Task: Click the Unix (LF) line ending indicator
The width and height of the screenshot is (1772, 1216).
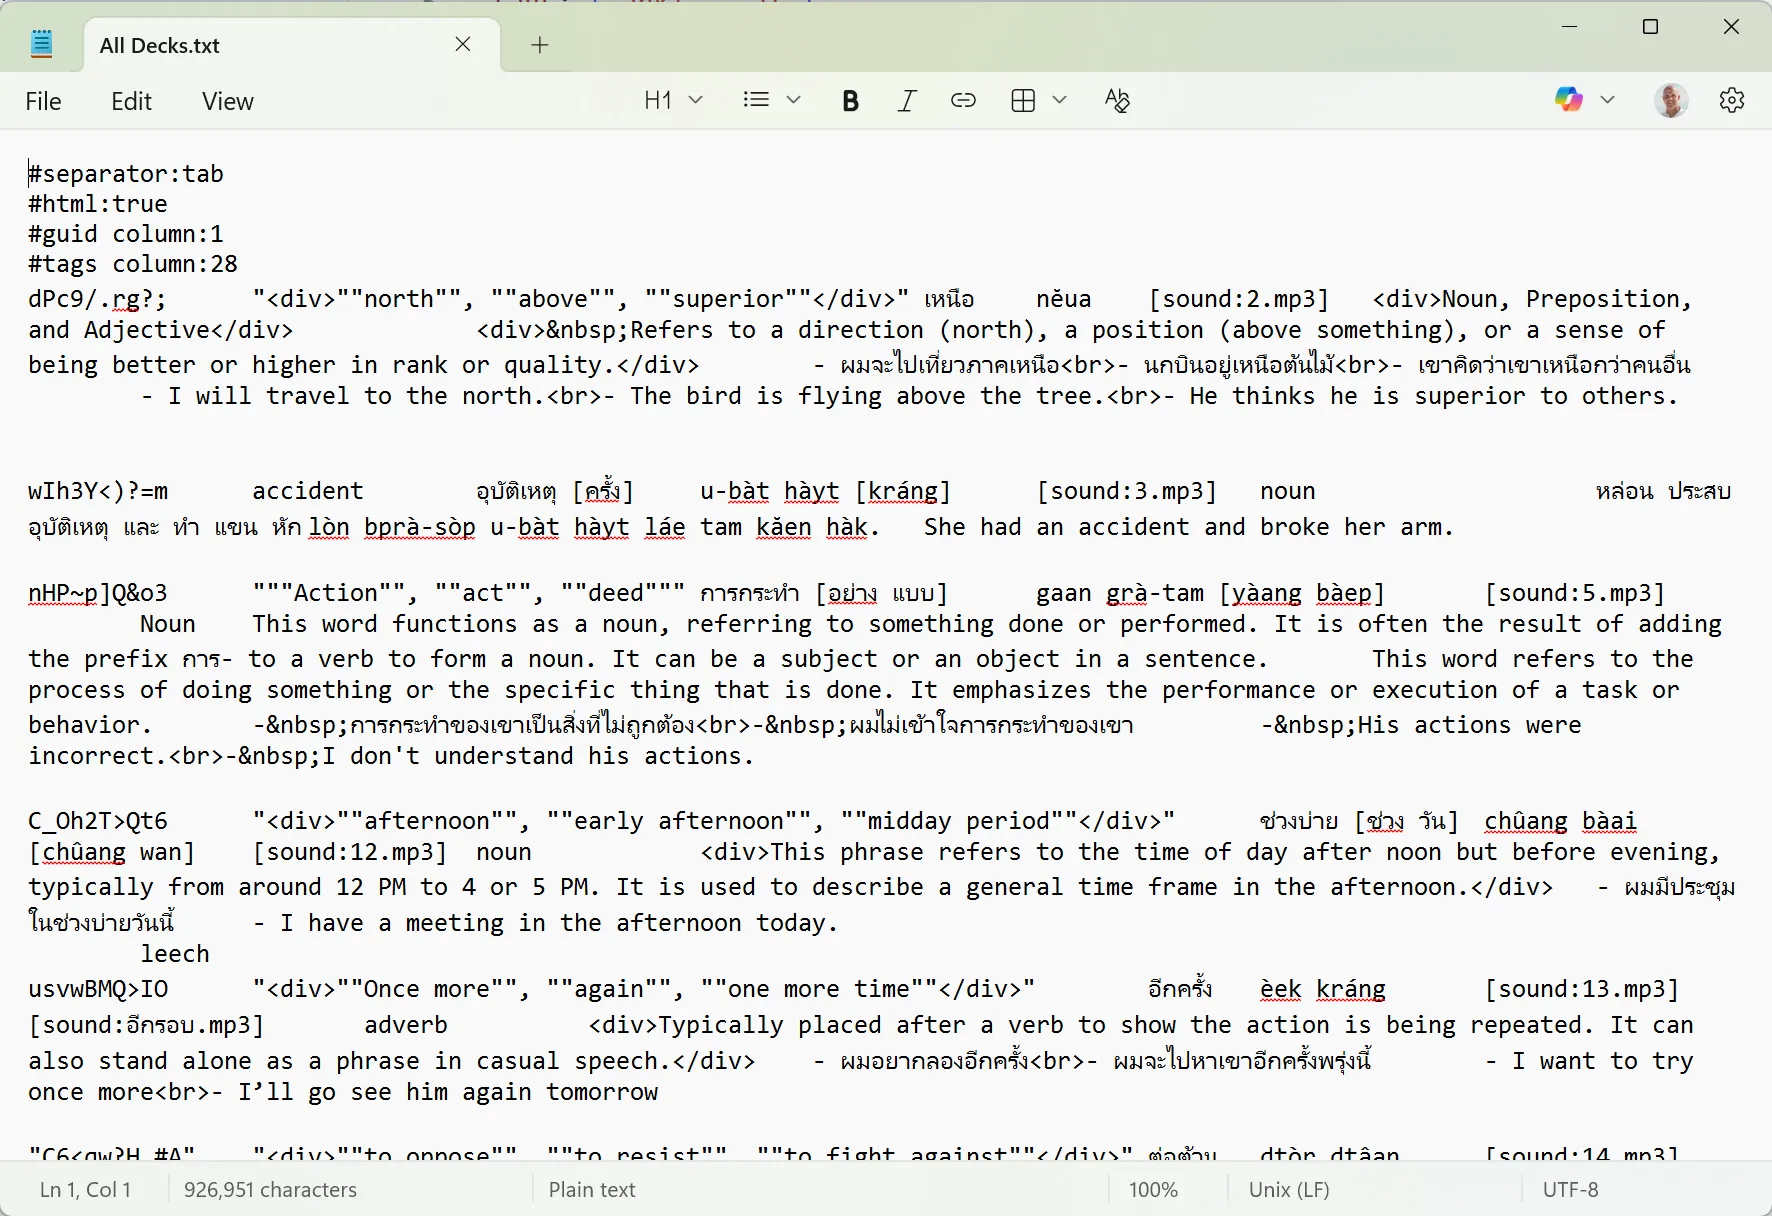Action: [1287, 1189]
